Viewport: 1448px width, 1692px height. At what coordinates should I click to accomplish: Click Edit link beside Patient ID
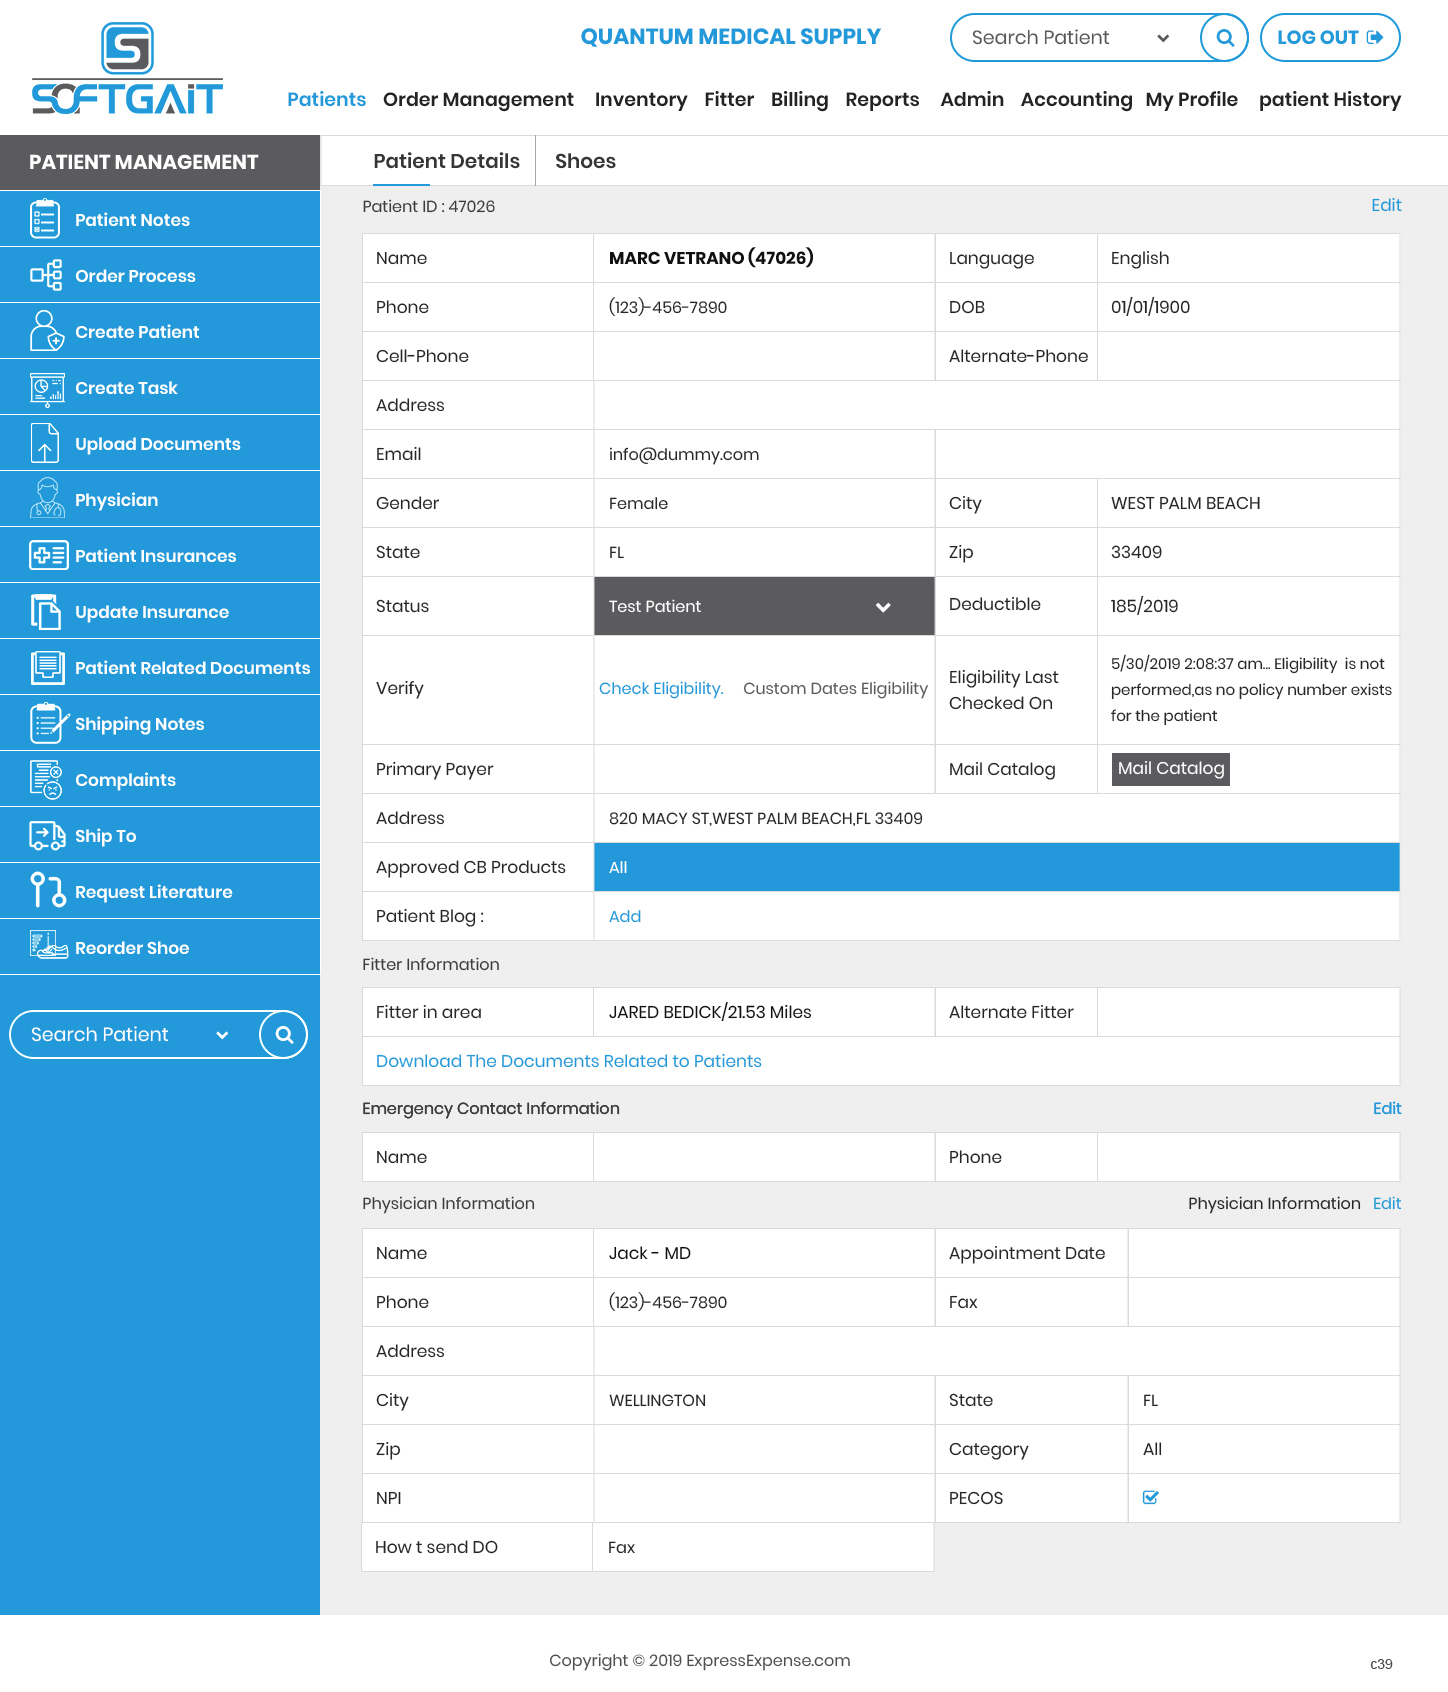point(1386,205)
